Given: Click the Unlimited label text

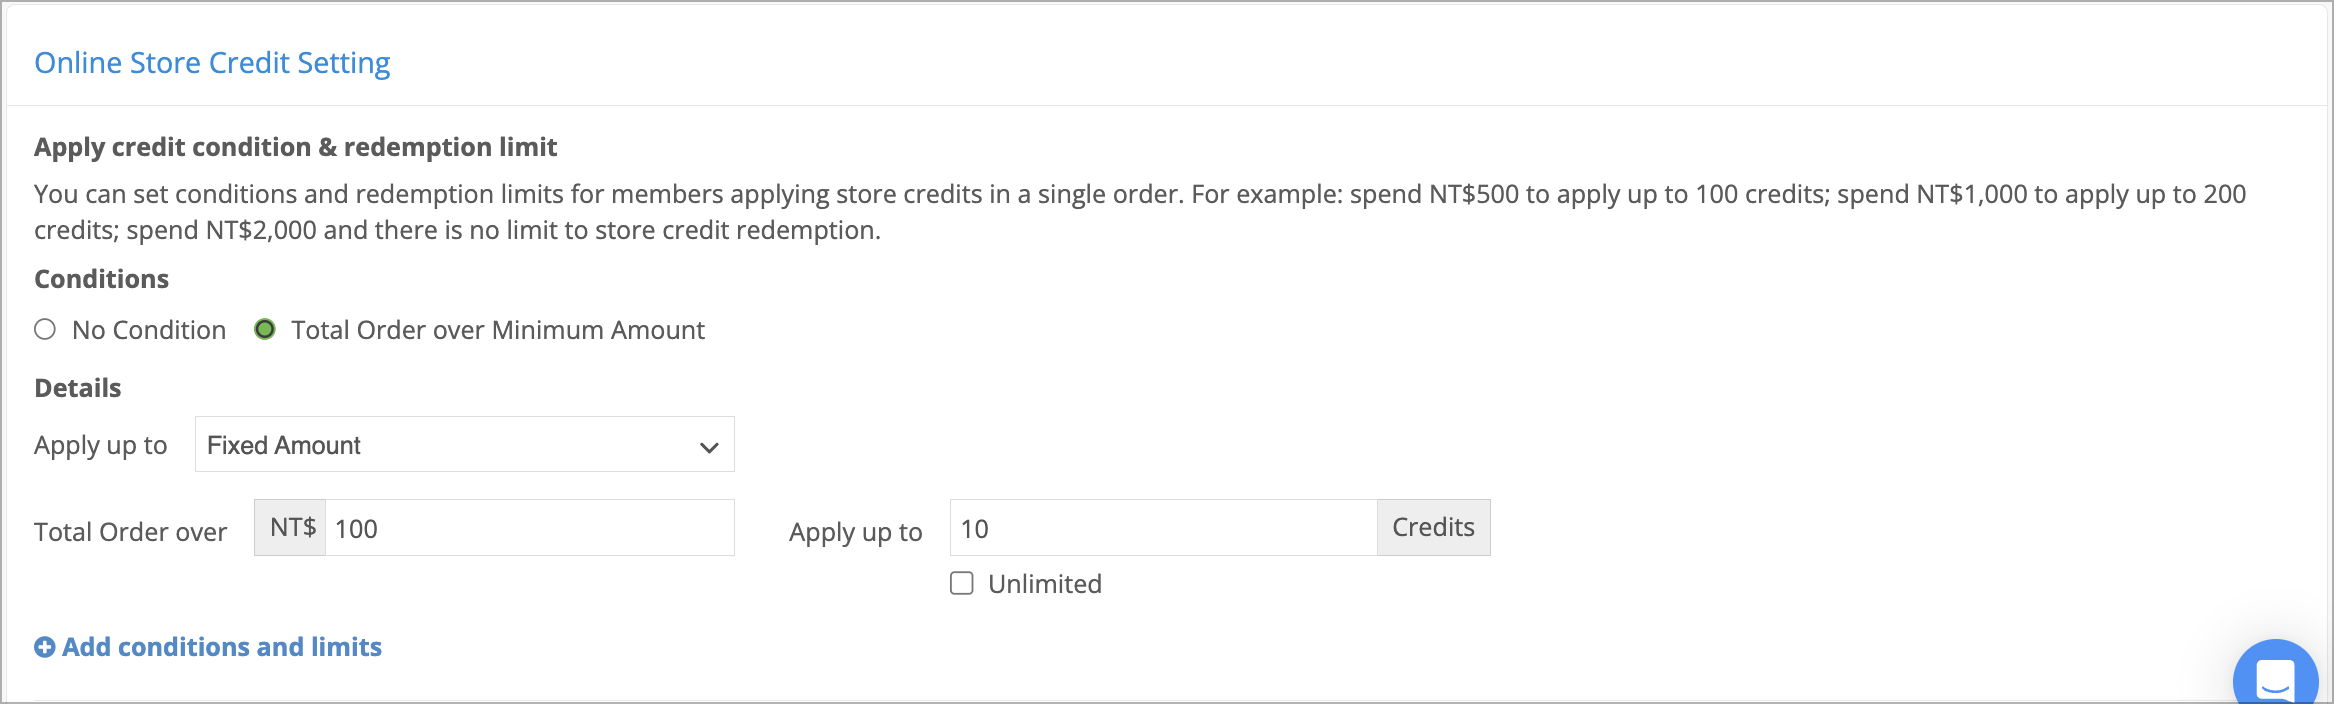Looking at the screenshot, I should click(1045, 584).
